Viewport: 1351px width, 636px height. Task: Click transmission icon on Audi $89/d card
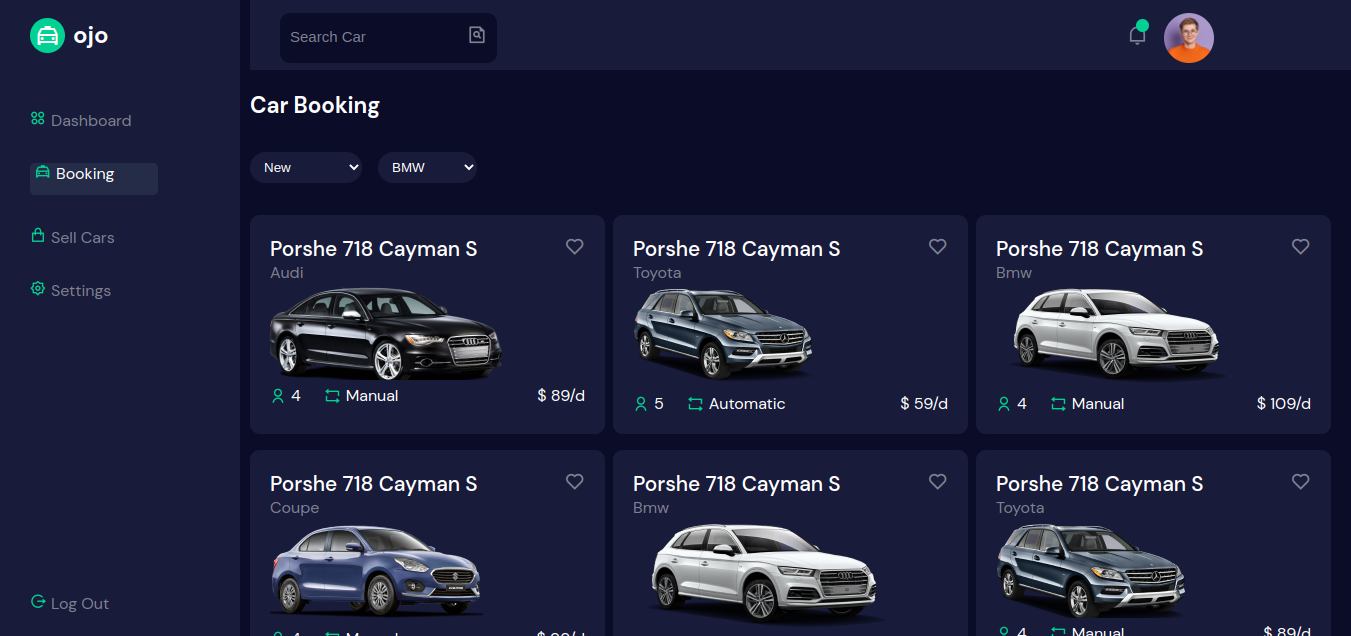pos(333,397)
